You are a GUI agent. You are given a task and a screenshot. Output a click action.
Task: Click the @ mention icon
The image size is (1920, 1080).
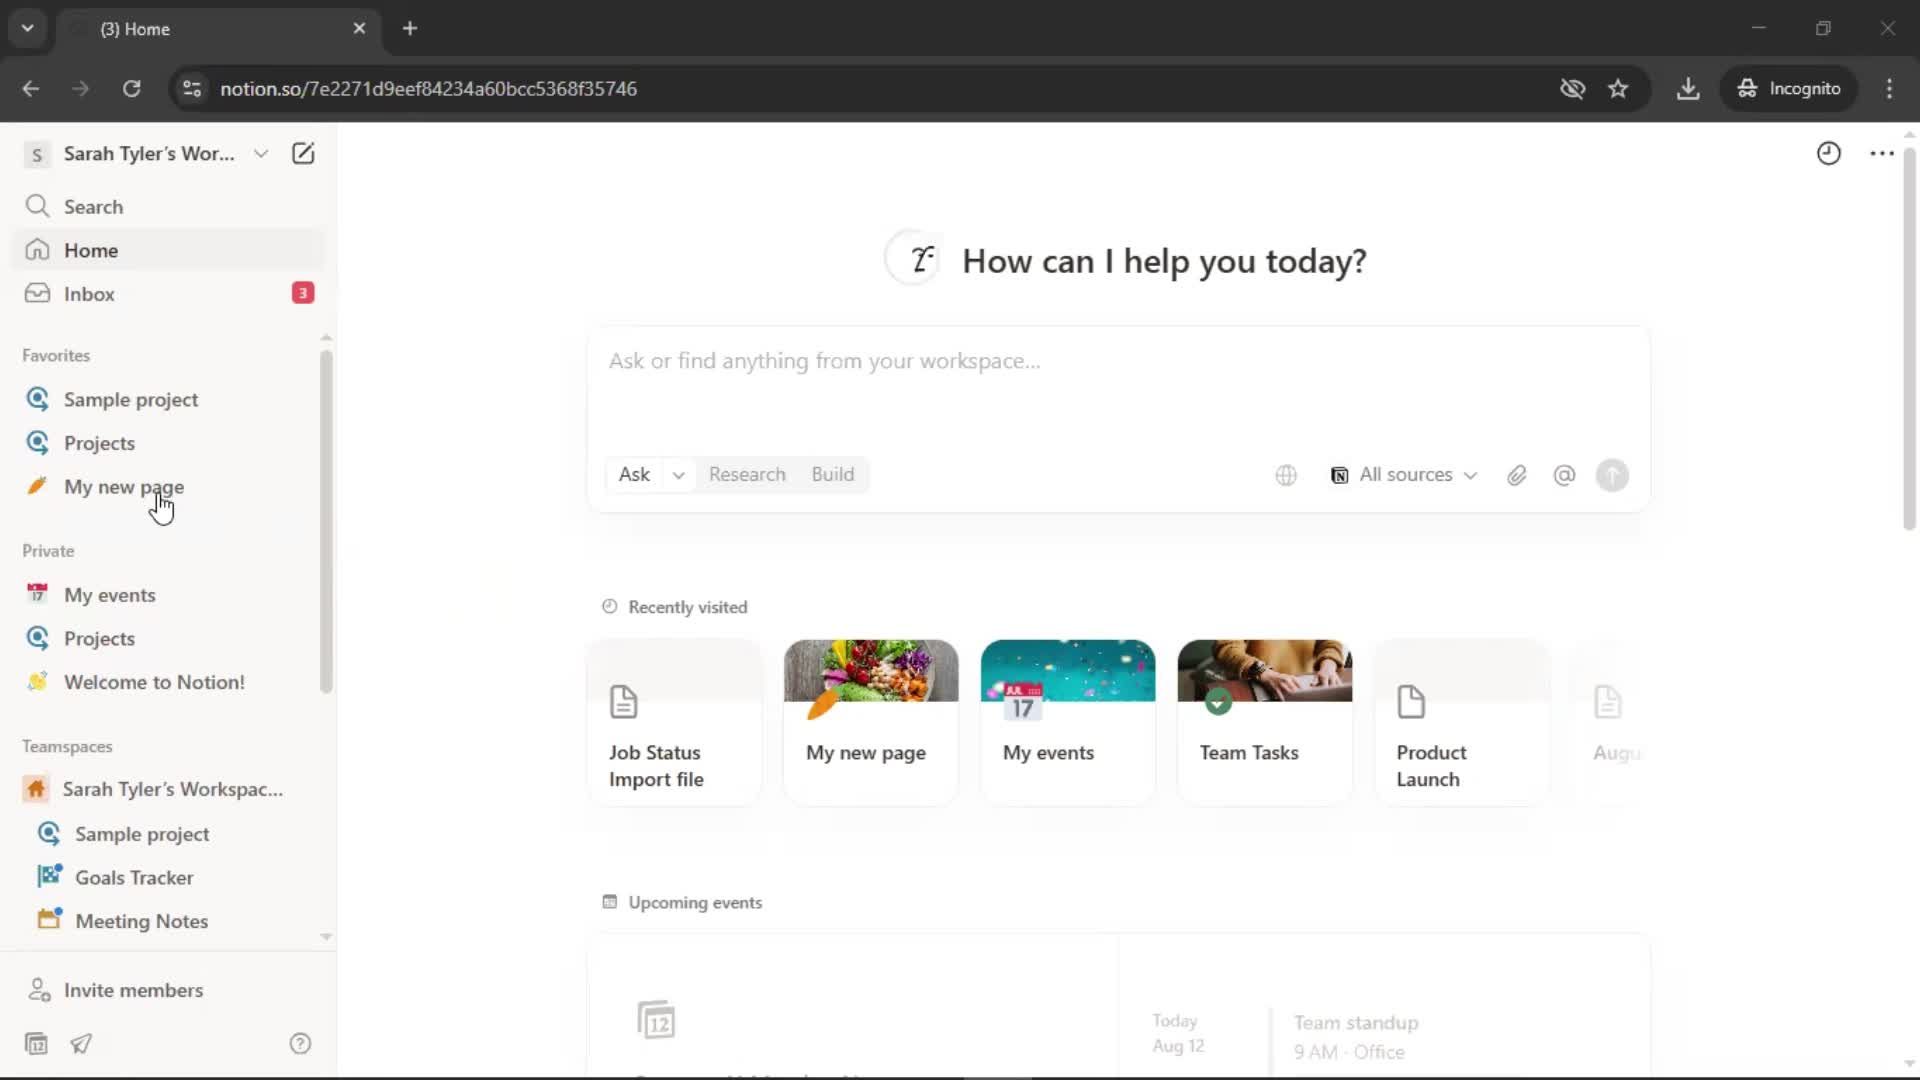pyautogui.click(x=1564, y=476)
